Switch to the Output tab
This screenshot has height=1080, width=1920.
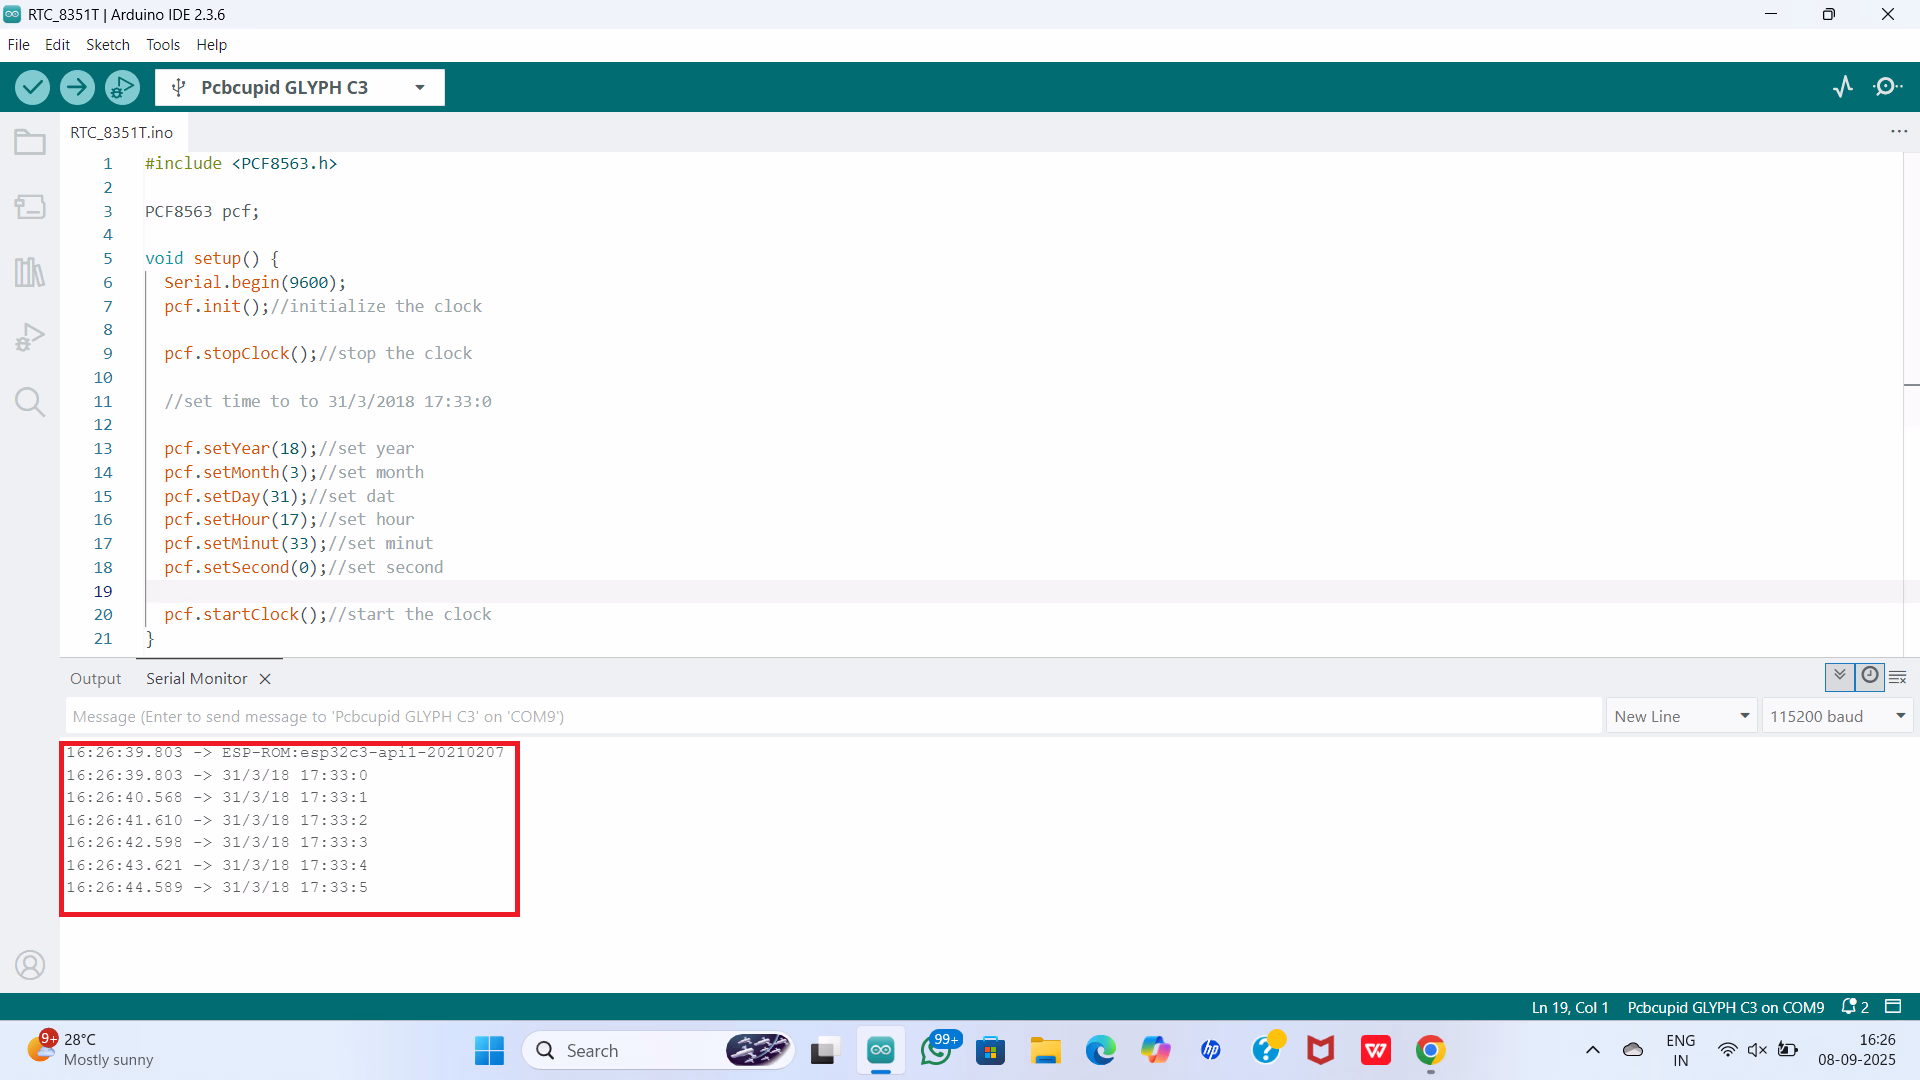[95, 678]
